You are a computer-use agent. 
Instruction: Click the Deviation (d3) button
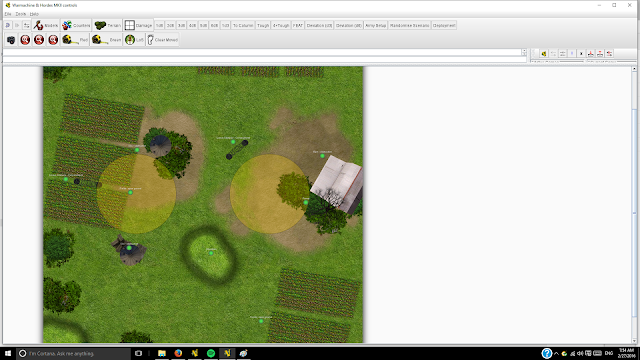[x=319, y=25]
